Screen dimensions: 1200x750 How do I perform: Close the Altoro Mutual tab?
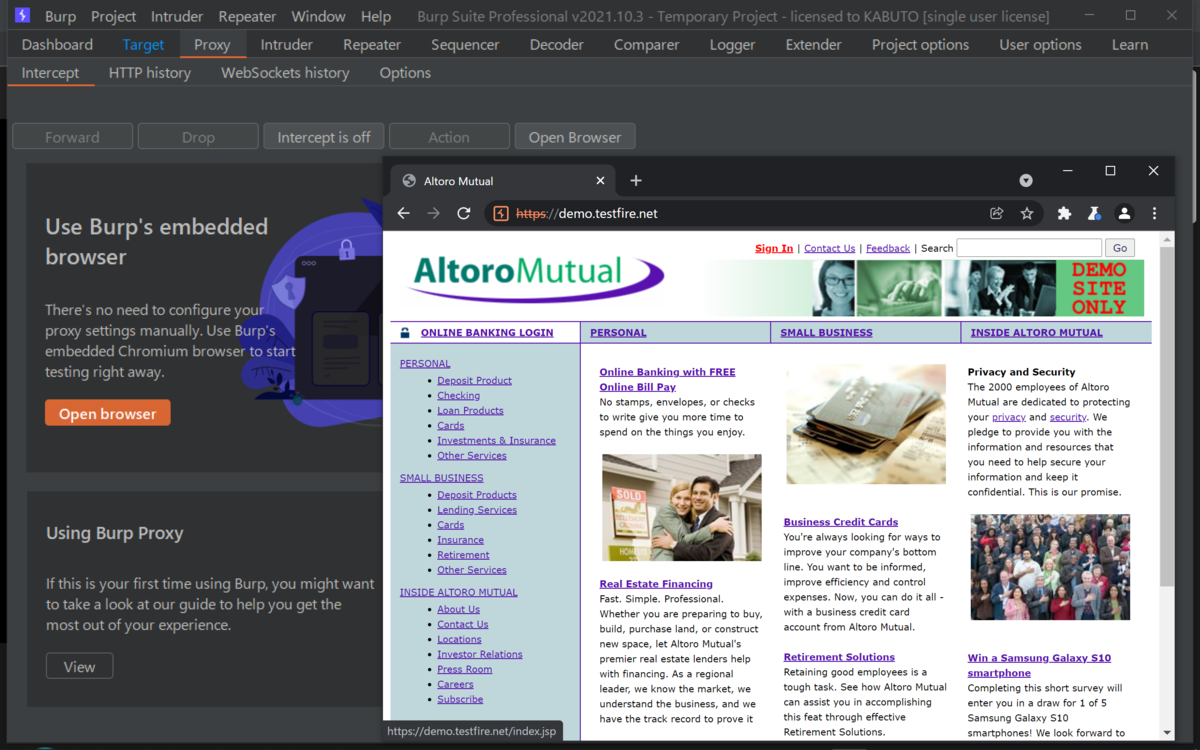pyautogui.click(x=600, y=181)
